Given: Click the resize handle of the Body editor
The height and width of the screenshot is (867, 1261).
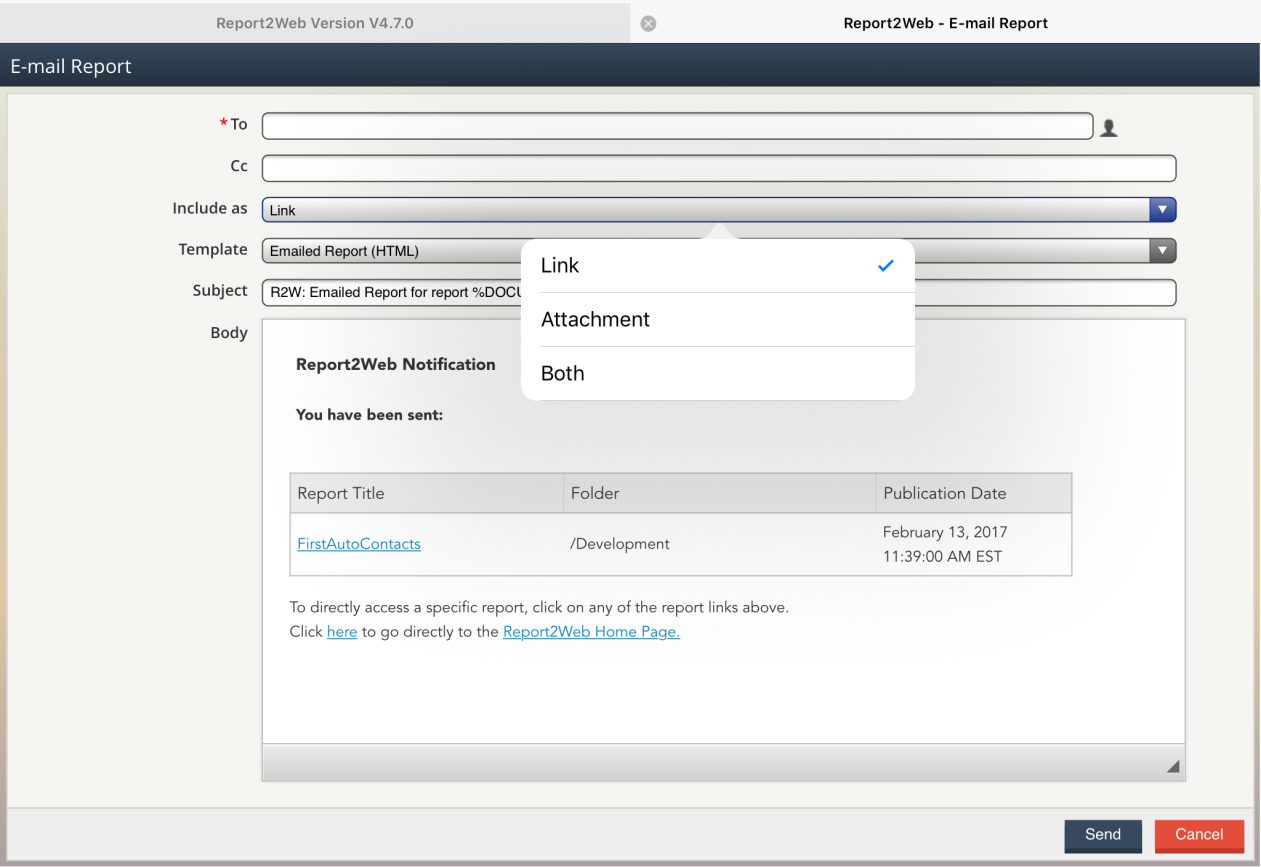Looking at the screenshot, I should (1174, 766).
